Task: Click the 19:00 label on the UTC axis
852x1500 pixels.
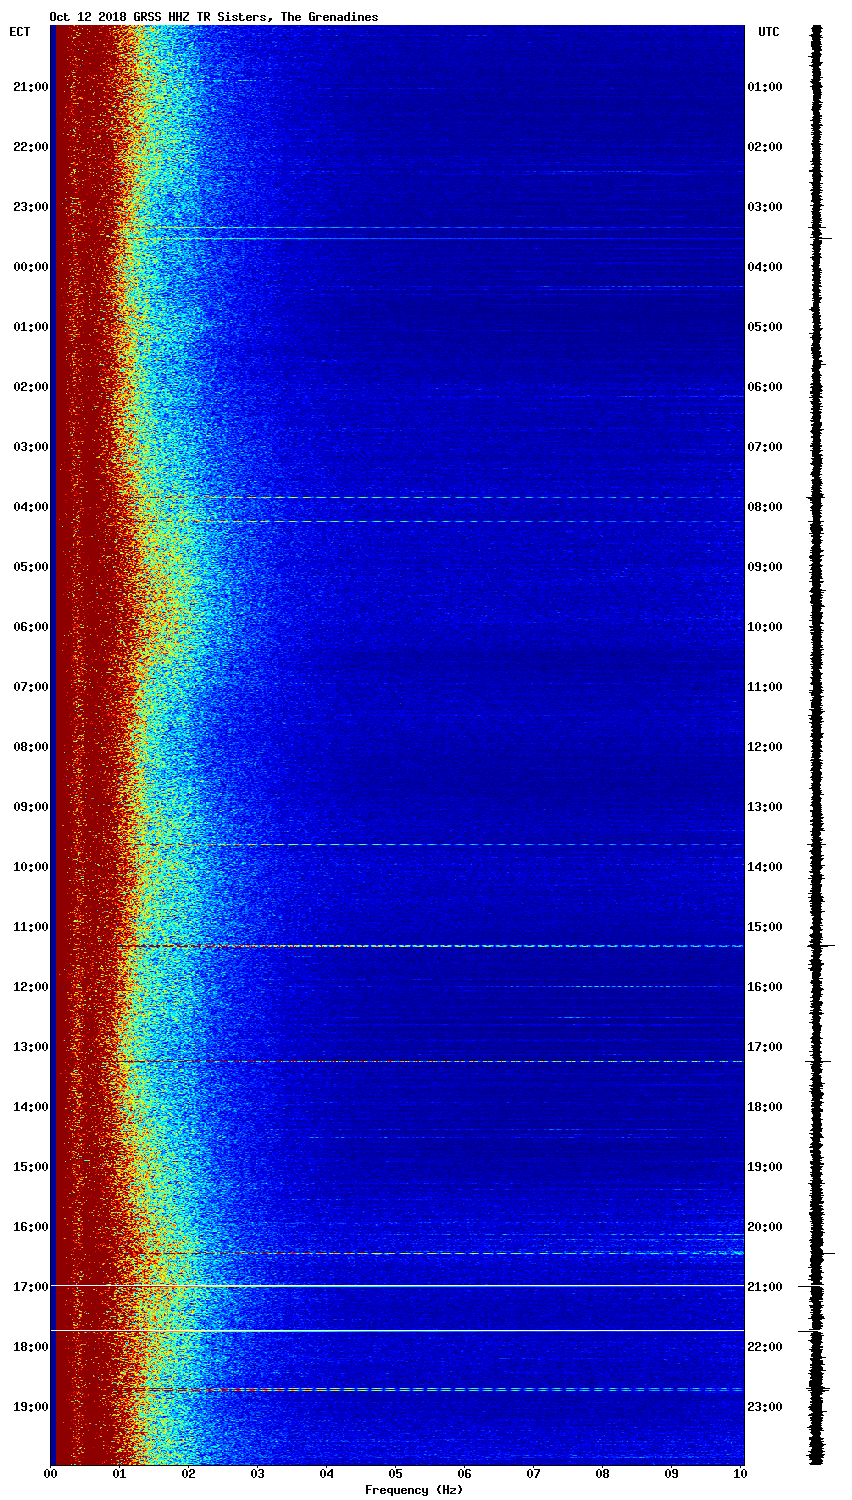Action: (x=765, y=1167)
